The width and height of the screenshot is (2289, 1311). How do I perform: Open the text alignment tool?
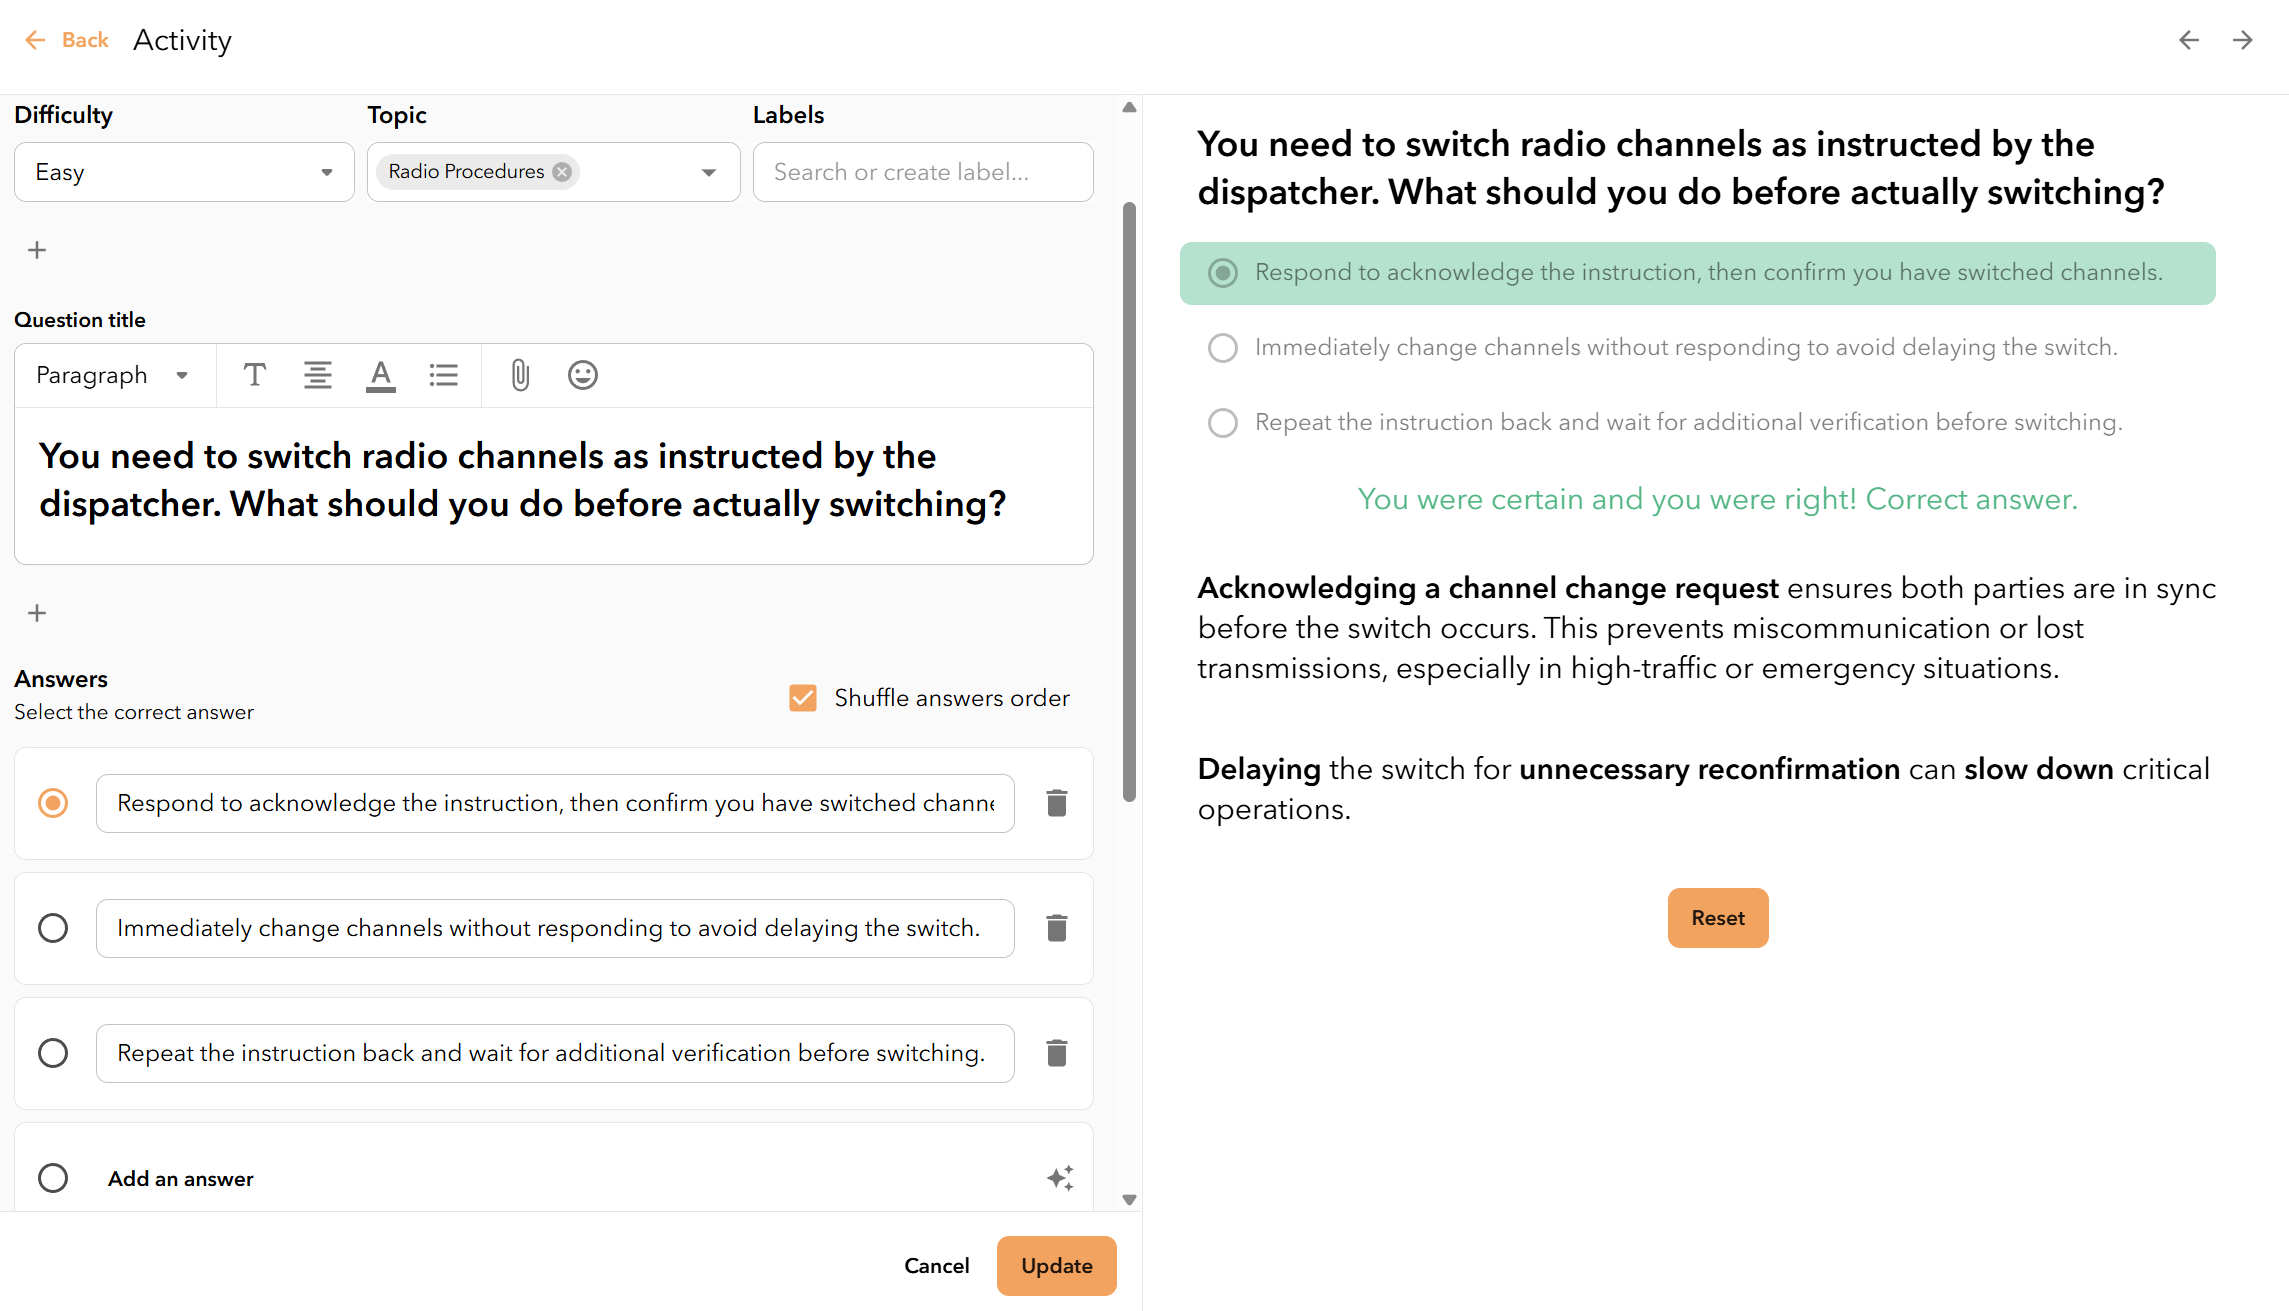(x=318, y=375)
